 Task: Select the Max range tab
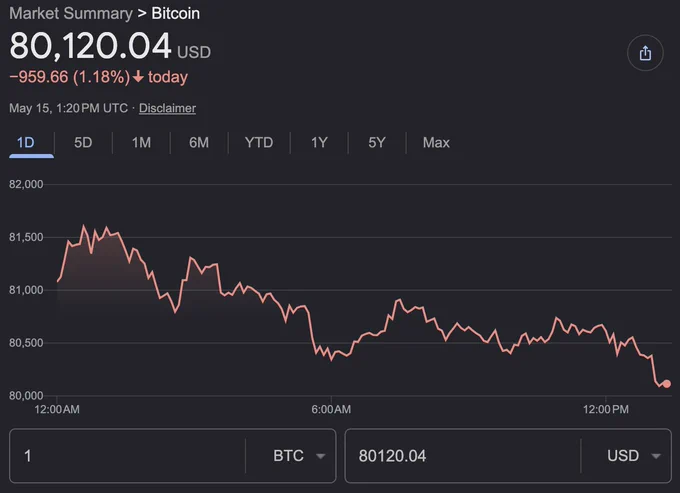tap(436, 143)
